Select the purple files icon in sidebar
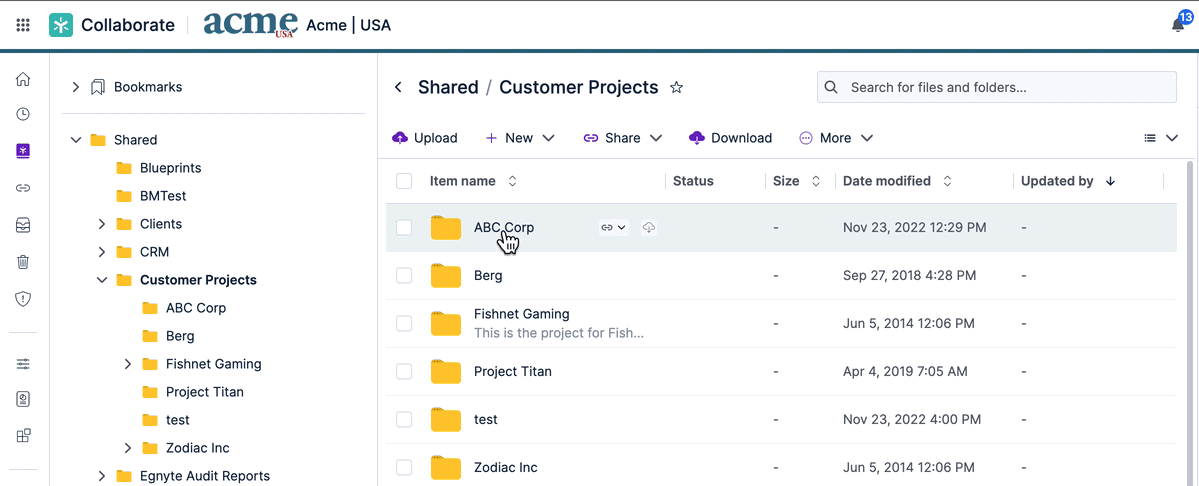 23,151
